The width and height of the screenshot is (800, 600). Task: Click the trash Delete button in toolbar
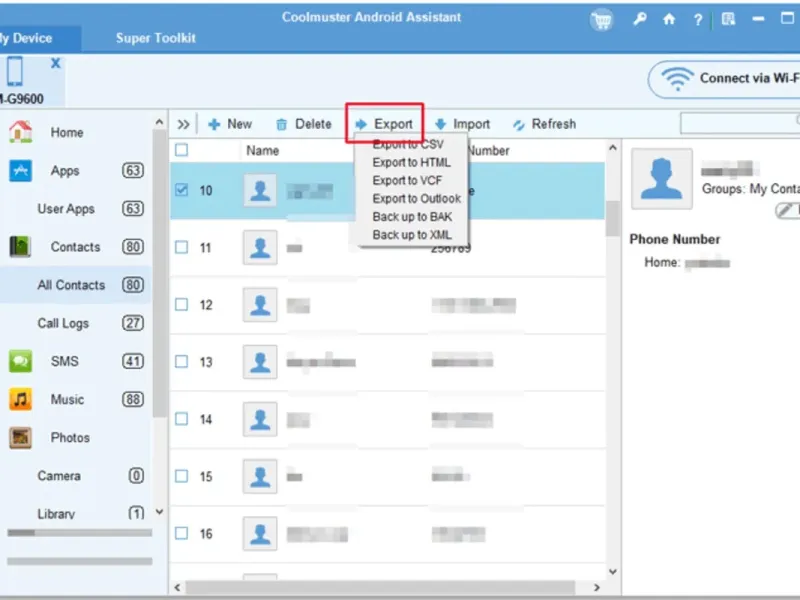coord(304,124)
